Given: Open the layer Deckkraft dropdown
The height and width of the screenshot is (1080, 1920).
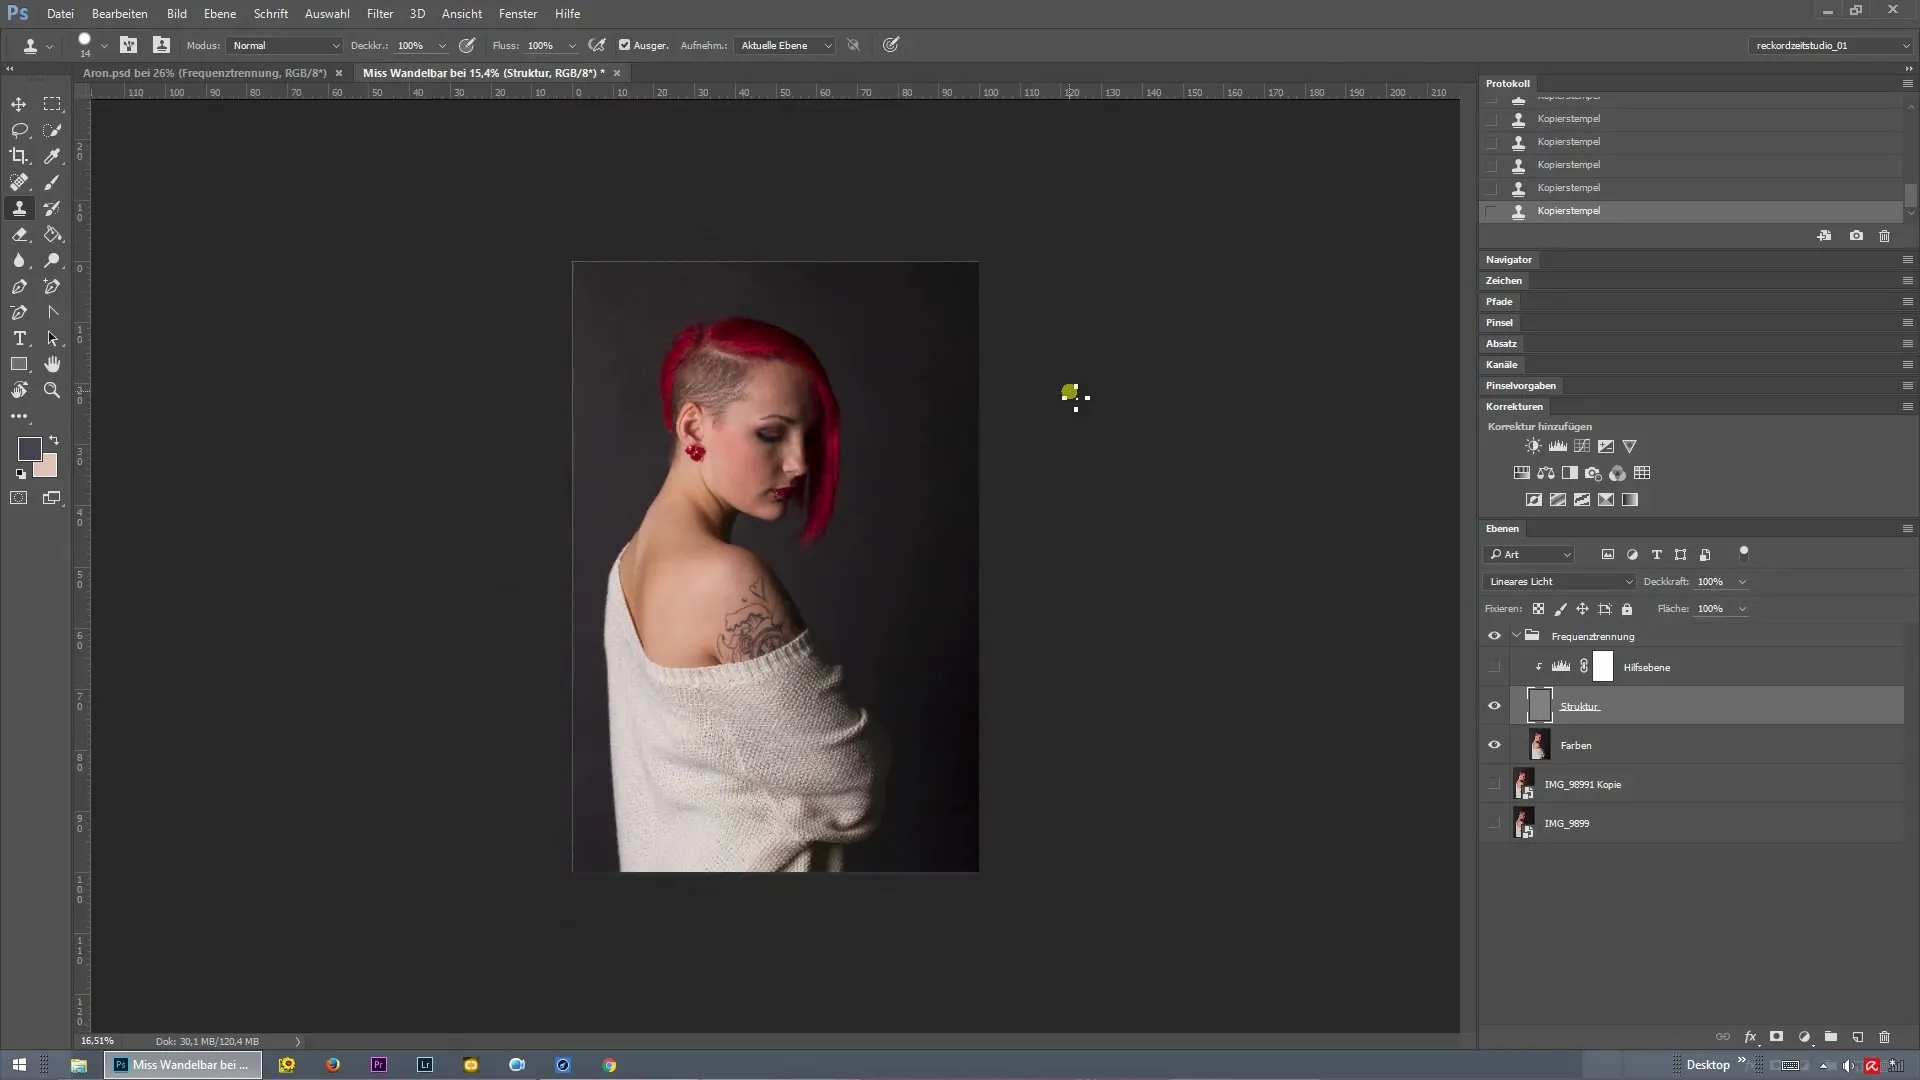Looking at the screenshot, I should click(x=1742, y=582).
